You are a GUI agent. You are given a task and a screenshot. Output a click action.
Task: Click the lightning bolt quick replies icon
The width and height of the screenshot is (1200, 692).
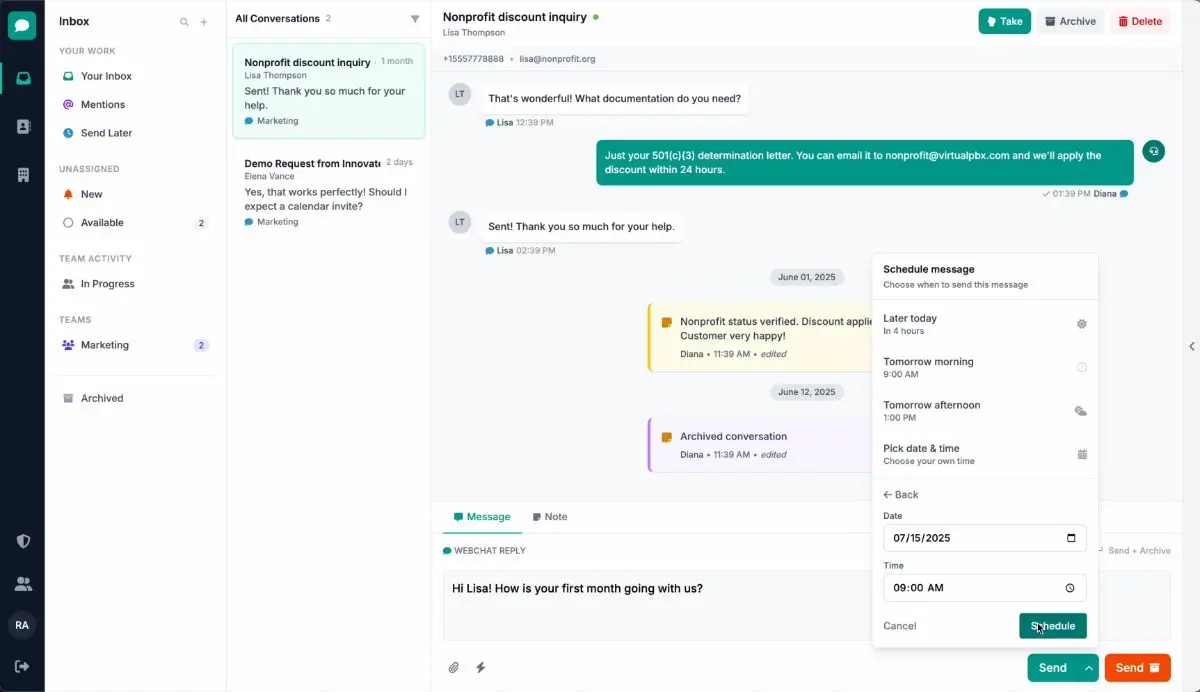tap(480, 667)
